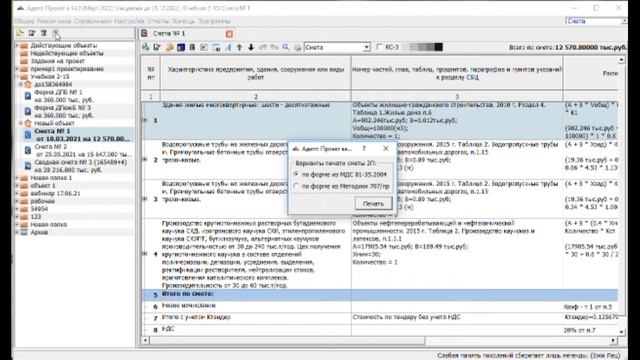Screen dimensions: 640x360
Task: Click the yellow folder icon on the estimate toolbar
Action: coord(169,47)
